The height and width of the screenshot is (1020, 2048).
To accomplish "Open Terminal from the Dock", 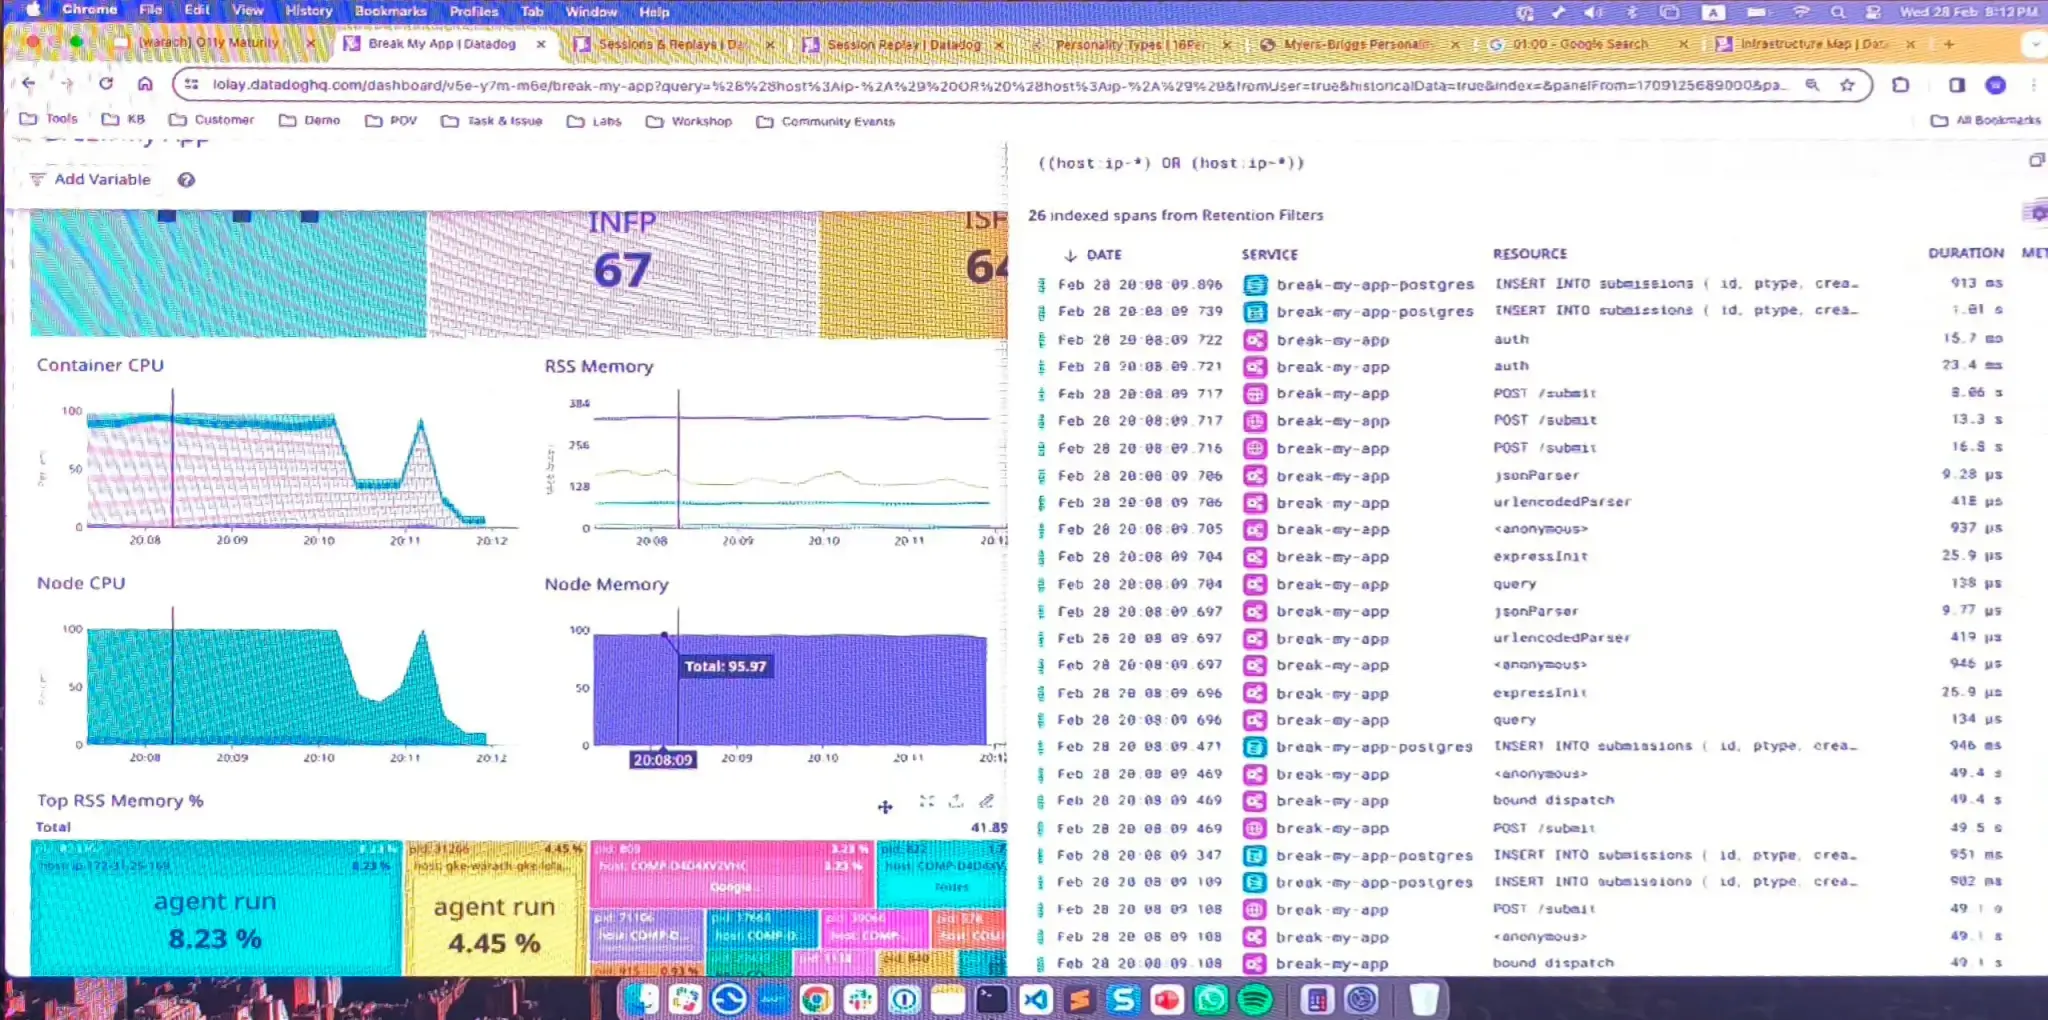I will pyautogui.click(x=992, y=998).
